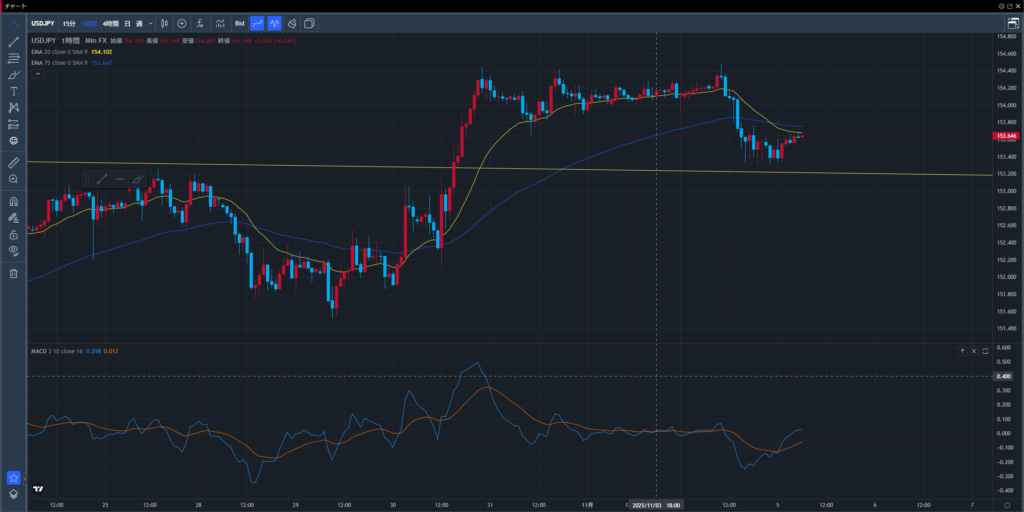1024x512 pixels.
Task: Toggle hide all drawings eye icon
Action: click(x=14, y=250)
